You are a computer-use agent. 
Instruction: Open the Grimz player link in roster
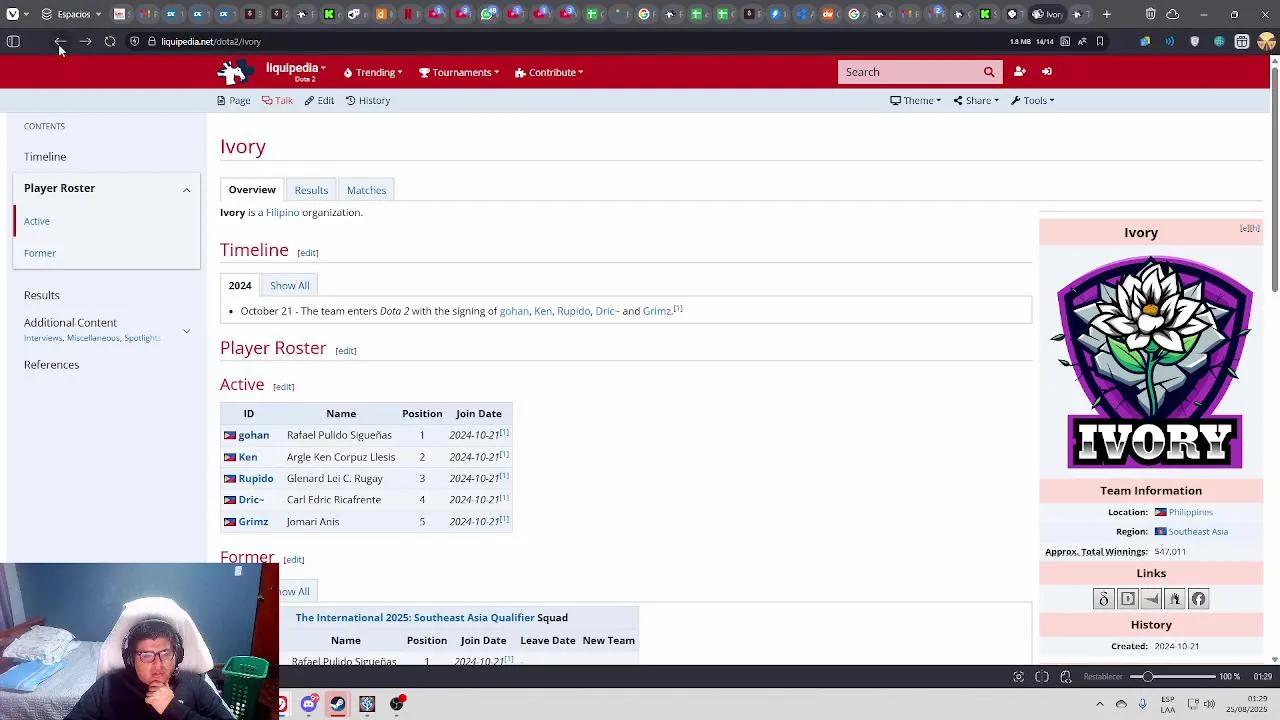(253, 522)
